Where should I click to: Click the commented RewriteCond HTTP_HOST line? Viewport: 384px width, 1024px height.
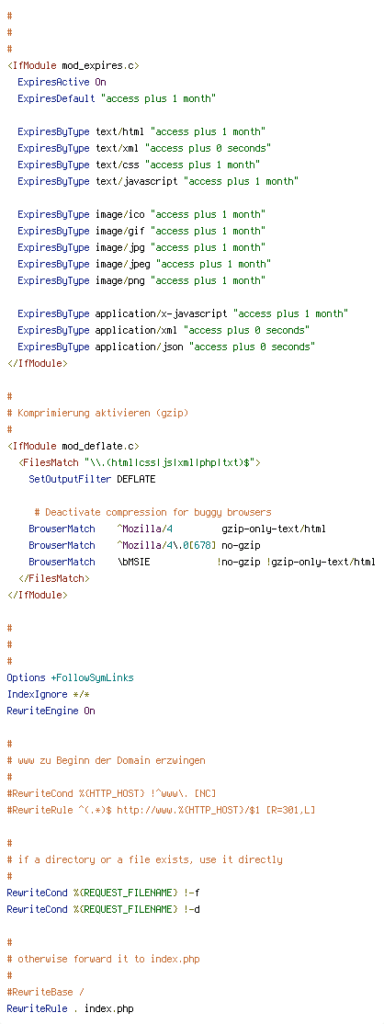coord(111,793)
